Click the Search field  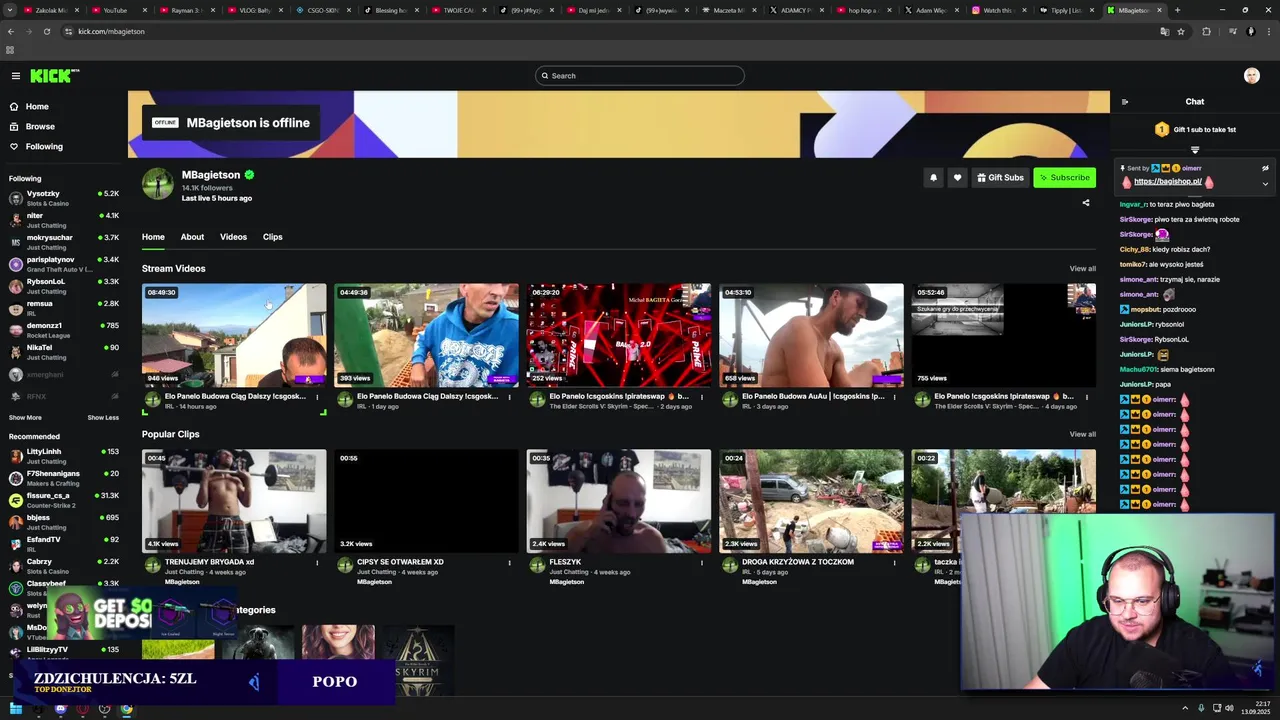click(640, 76)
